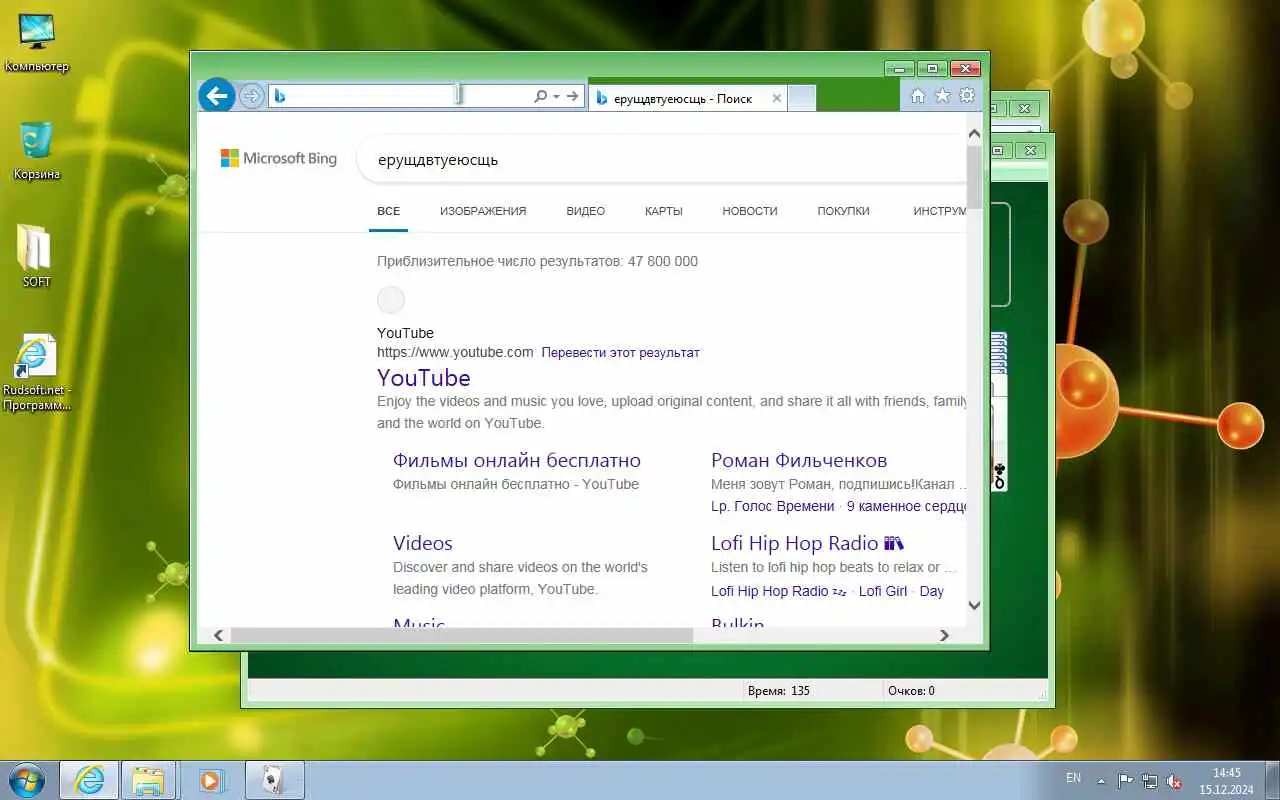Open the clock showing 14:45
The width and height of the screenshot is (1280, 800).
(1226, 780)
